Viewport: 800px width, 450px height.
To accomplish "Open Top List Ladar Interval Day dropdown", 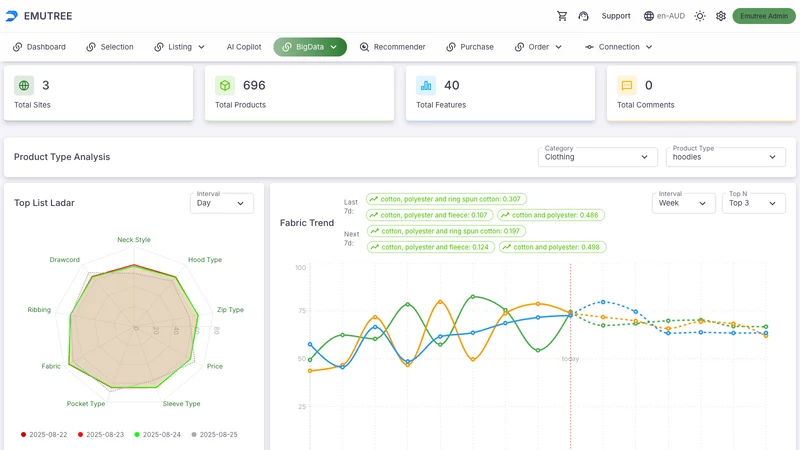I will click(221, 203).
